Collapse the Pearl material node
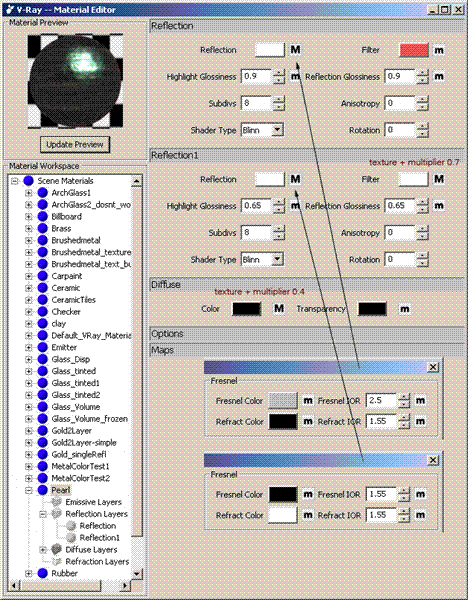The height and width of the screenshot is (600, 468). tap(29, 490)
